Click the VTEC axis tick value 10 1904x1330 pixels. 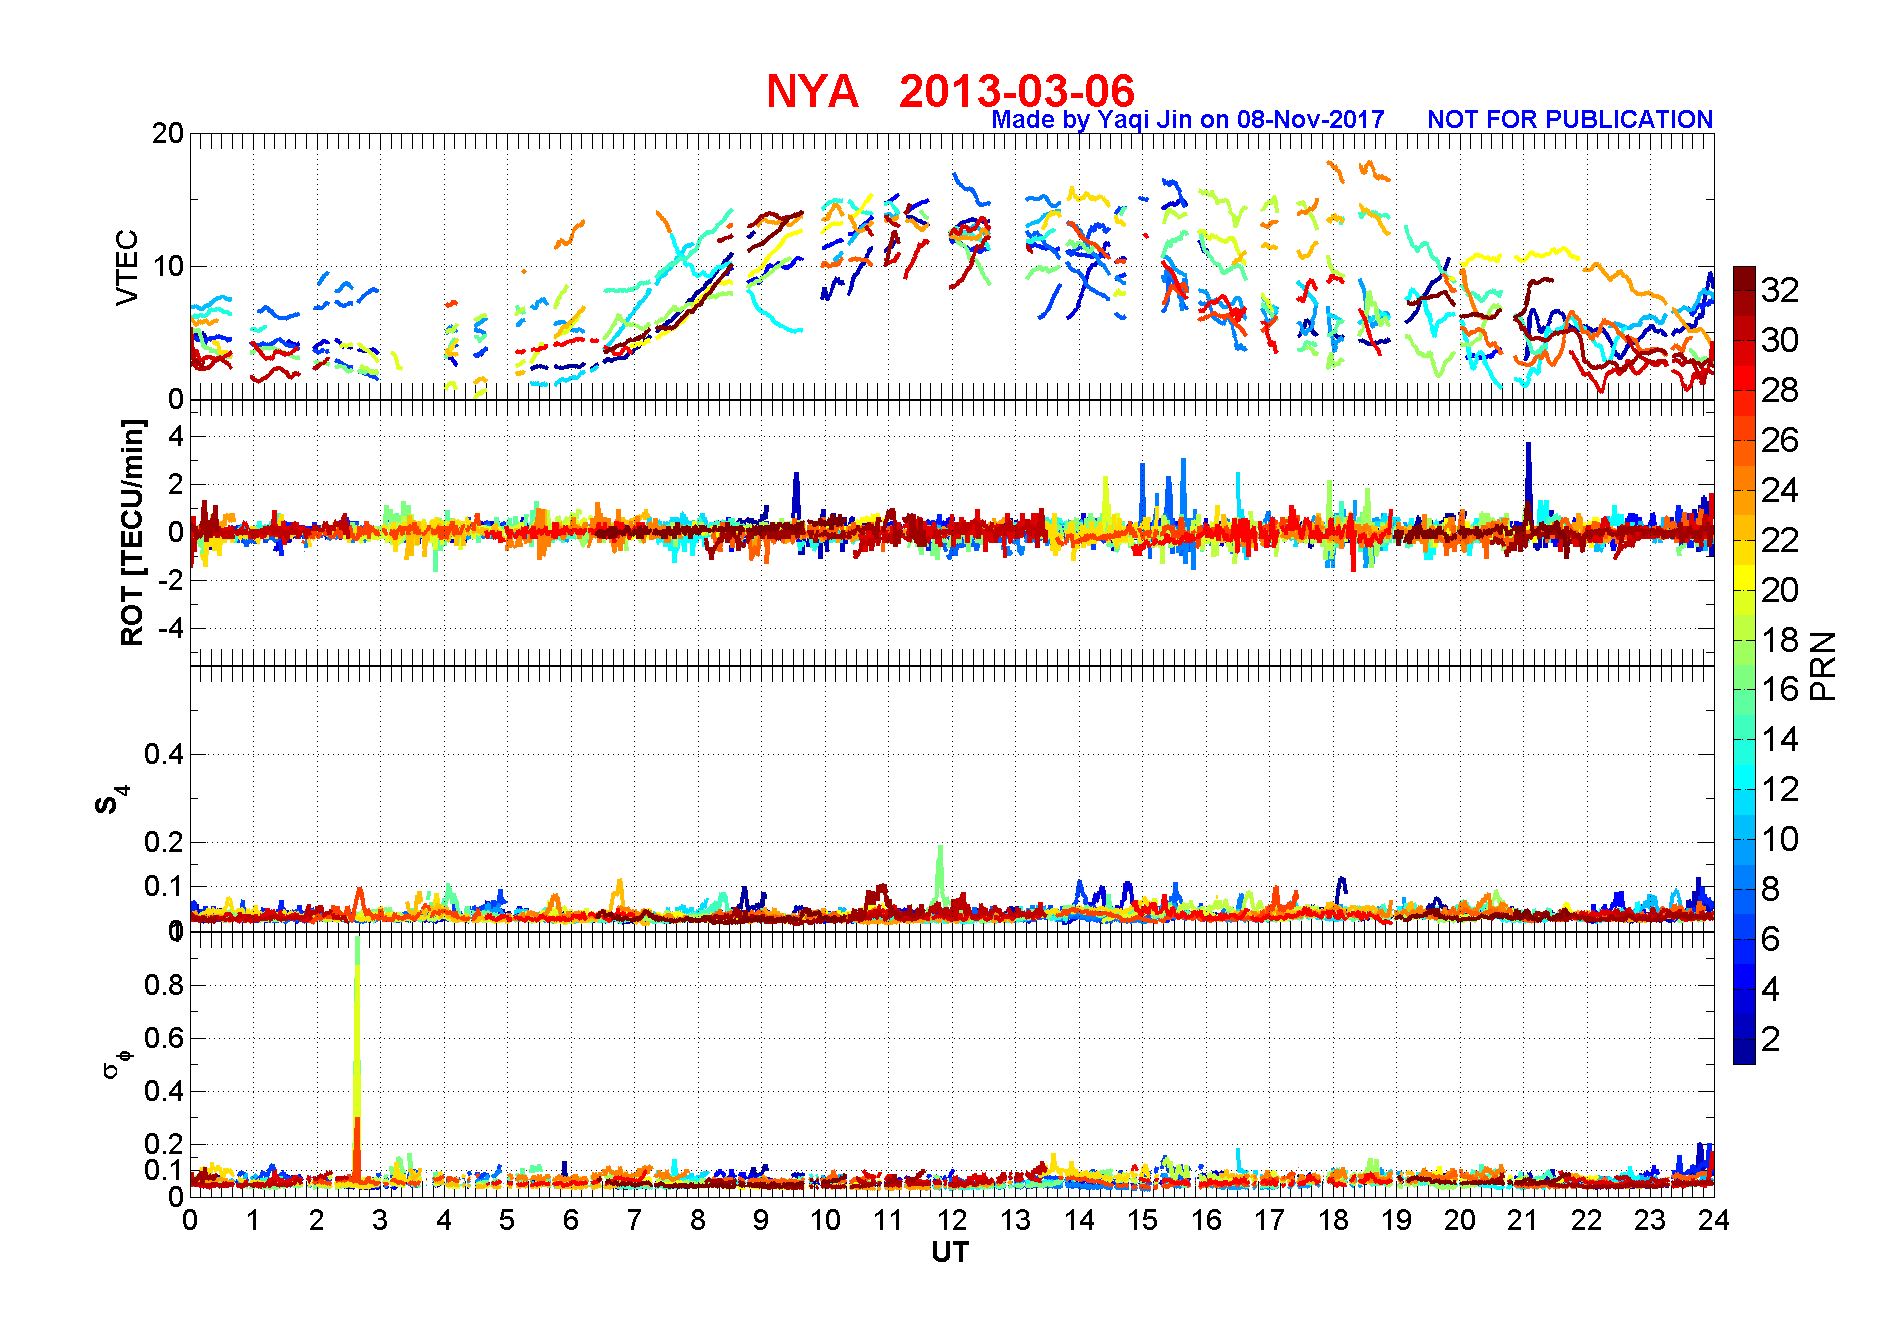pos(168,266)
